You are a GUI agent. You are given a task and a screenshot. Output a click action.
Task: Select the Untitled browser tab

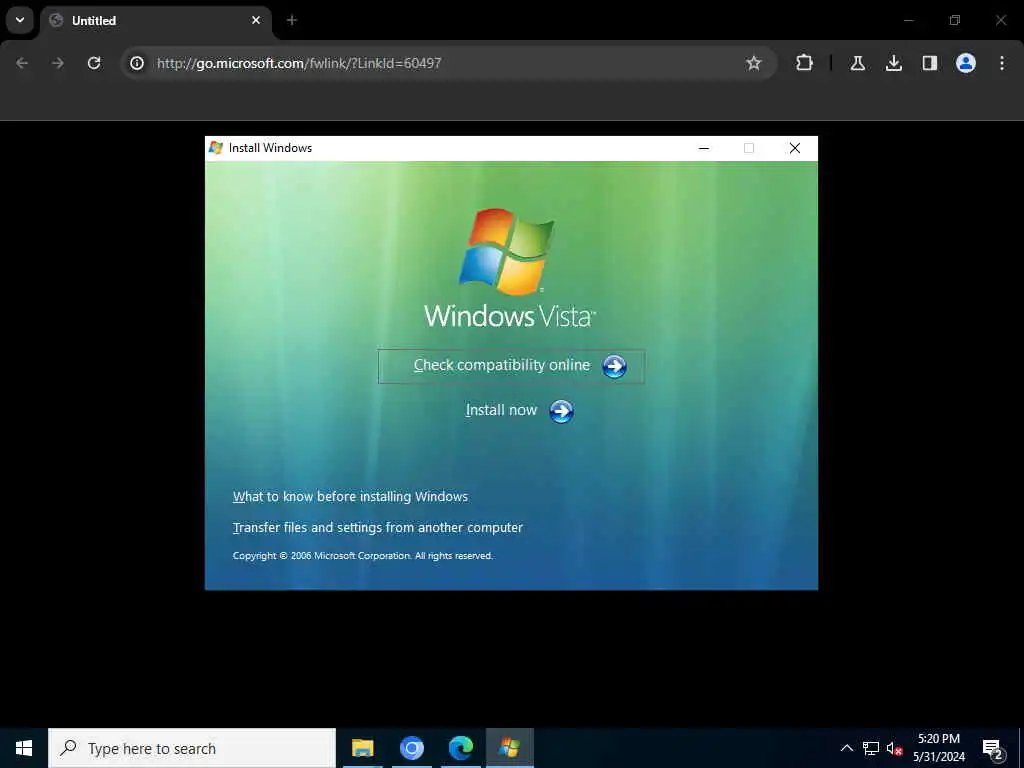[157, 20]
